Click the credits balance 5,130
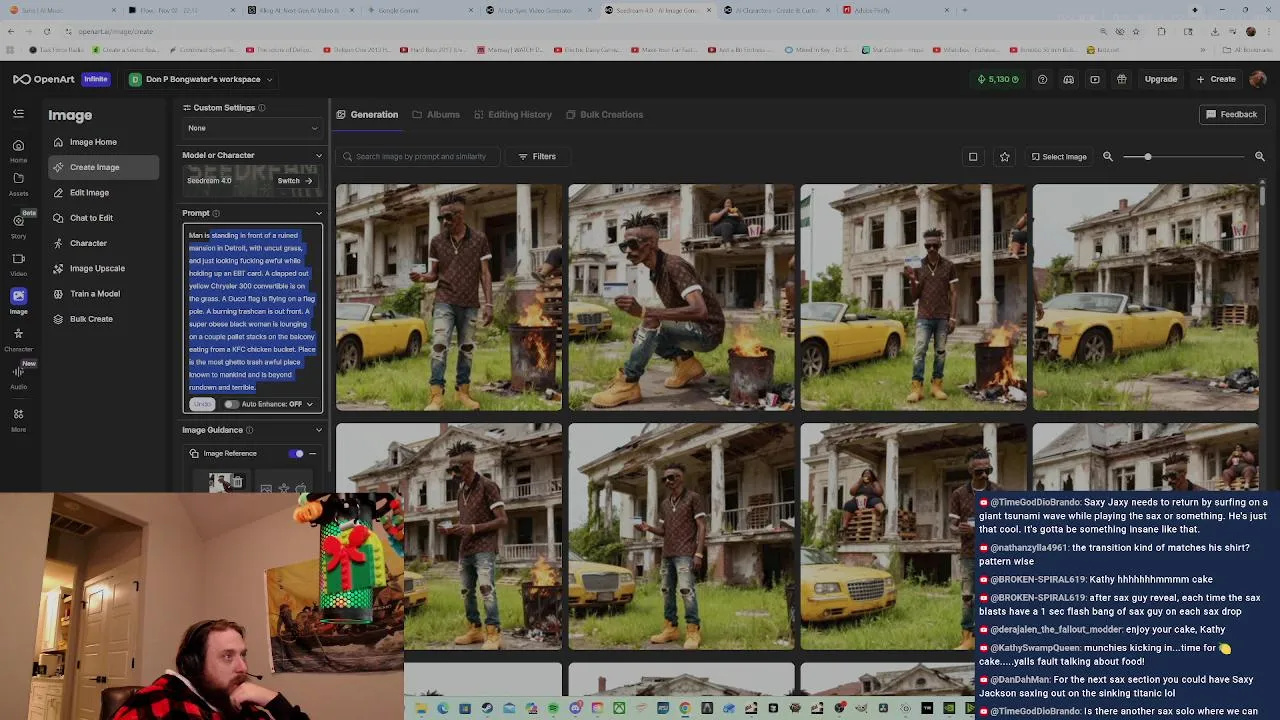This screenshot has width=1280, height=720. [x=998, y=79]
